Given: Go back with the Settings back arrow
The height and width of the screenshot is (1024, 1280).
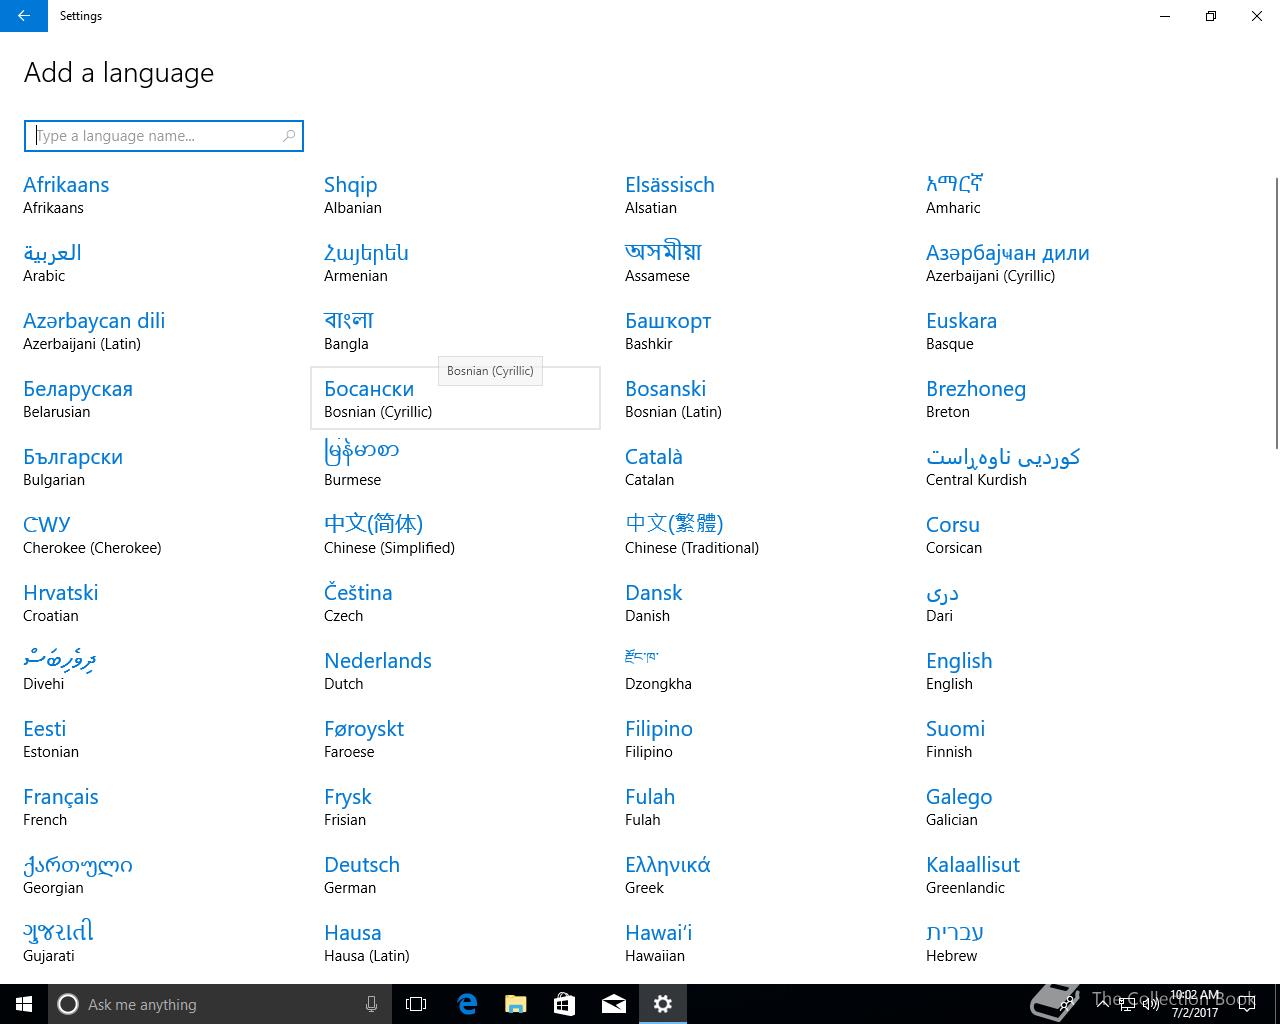Looking at the screenshot, I should pos(24,16).
